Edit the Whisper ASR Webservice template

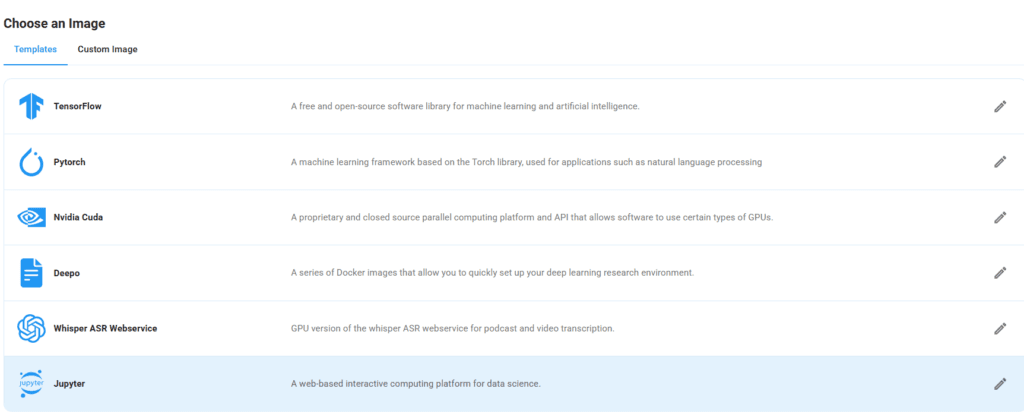(x=999, y=328)
